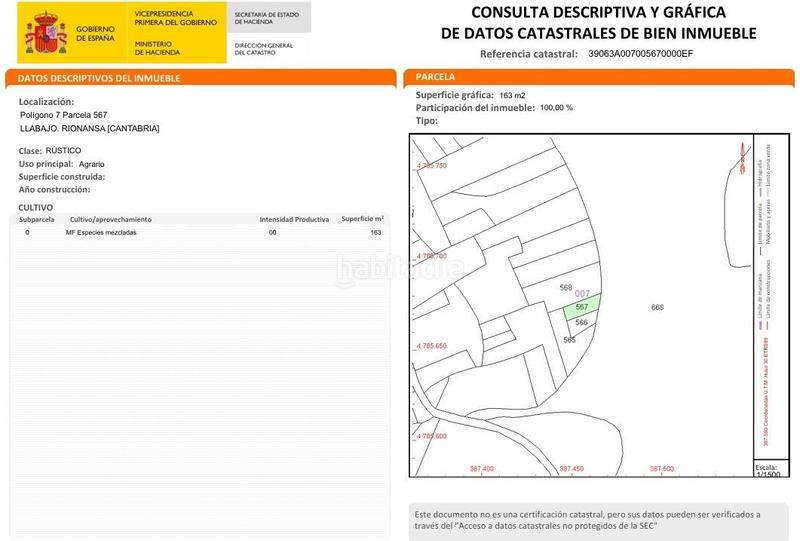This screenshot has width=800, height=541.
Task: Click the 'GOBIERNO DE ESPAÑA' text
Action: click(x=95, y=34)
